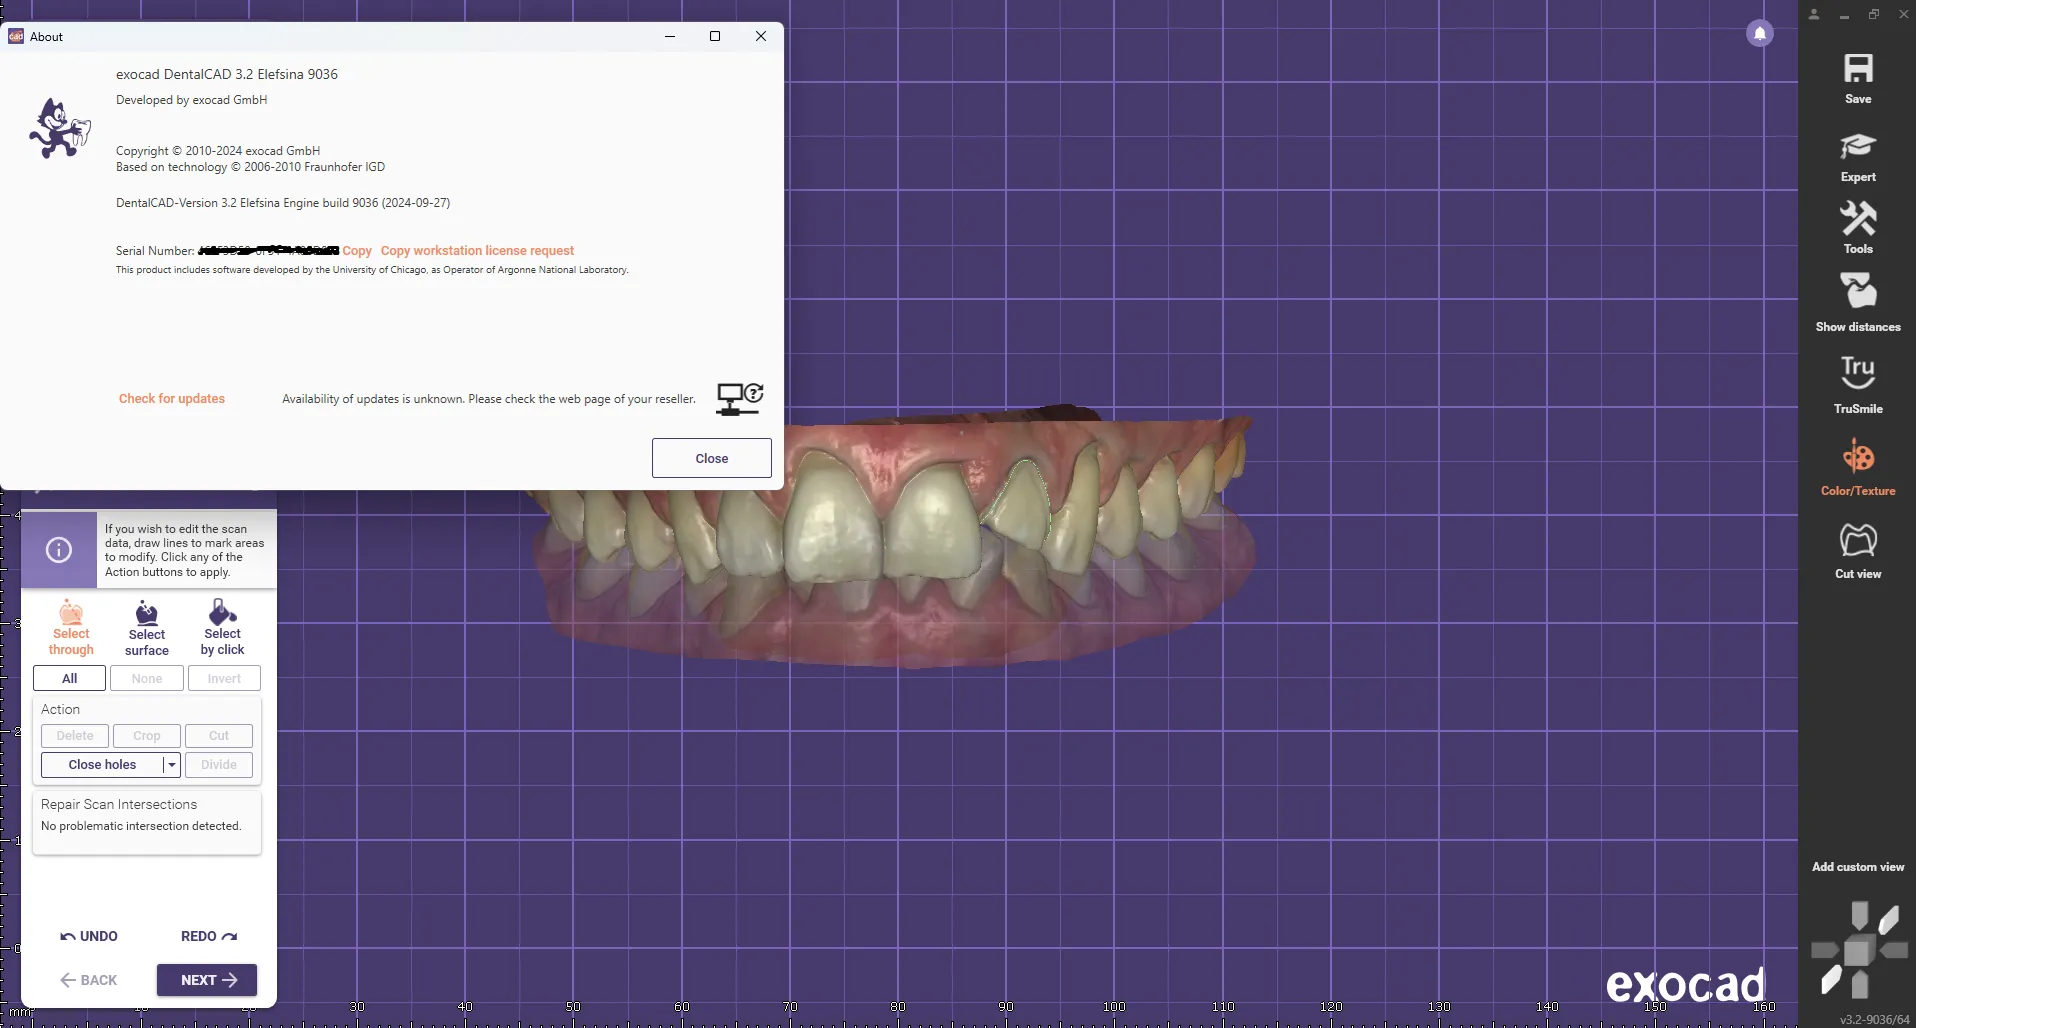This screenshot has height=1028, width=2064.
Task: Click the Crop action button
Action: pos(147,735)
